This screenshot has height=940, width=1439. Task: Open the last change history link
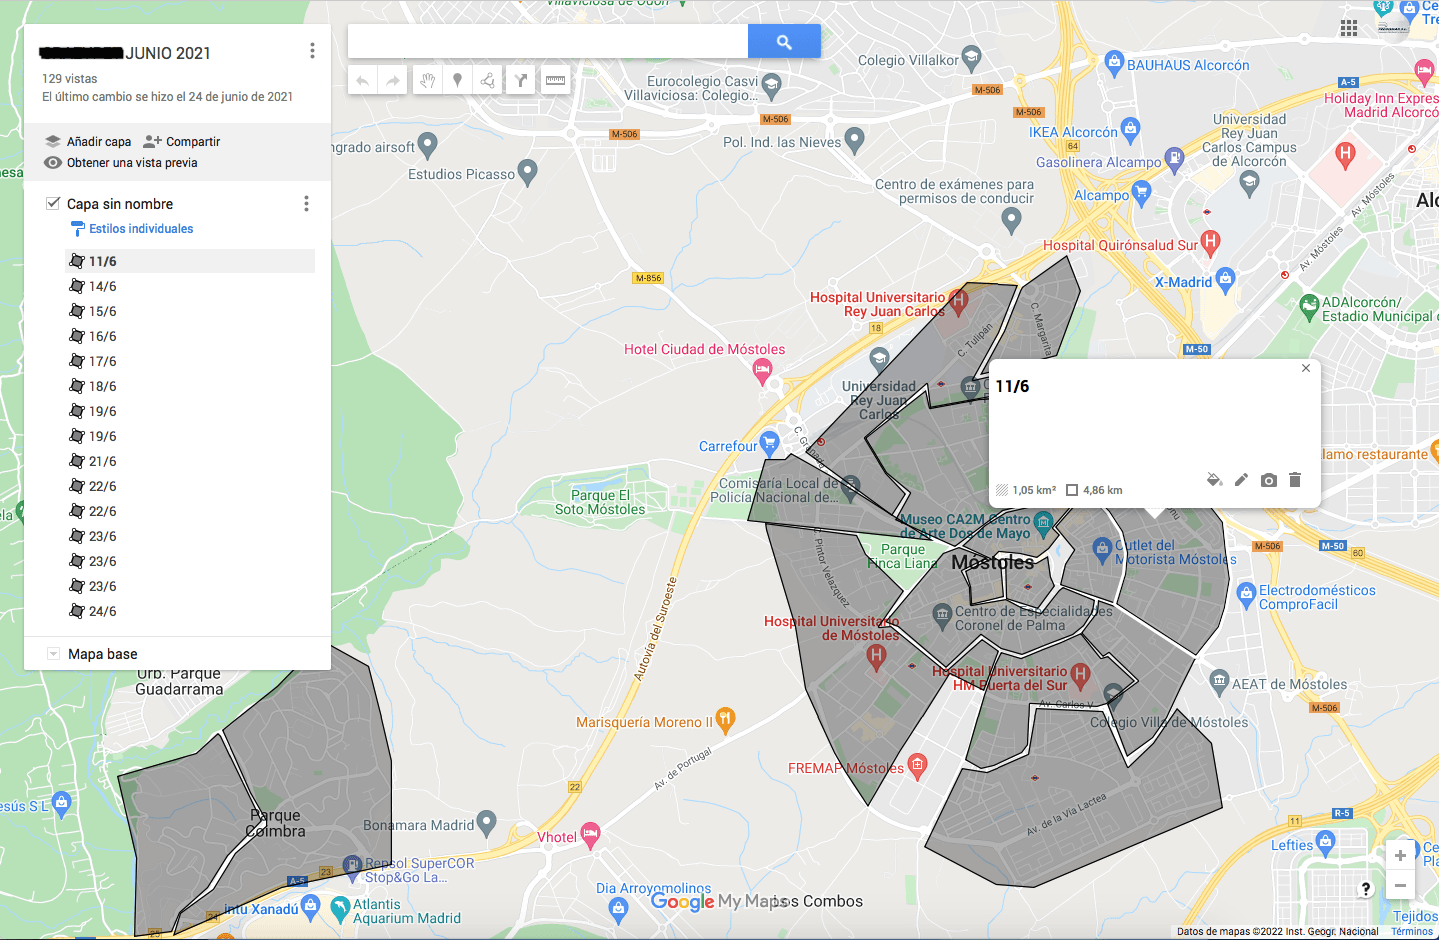[167, 97]
